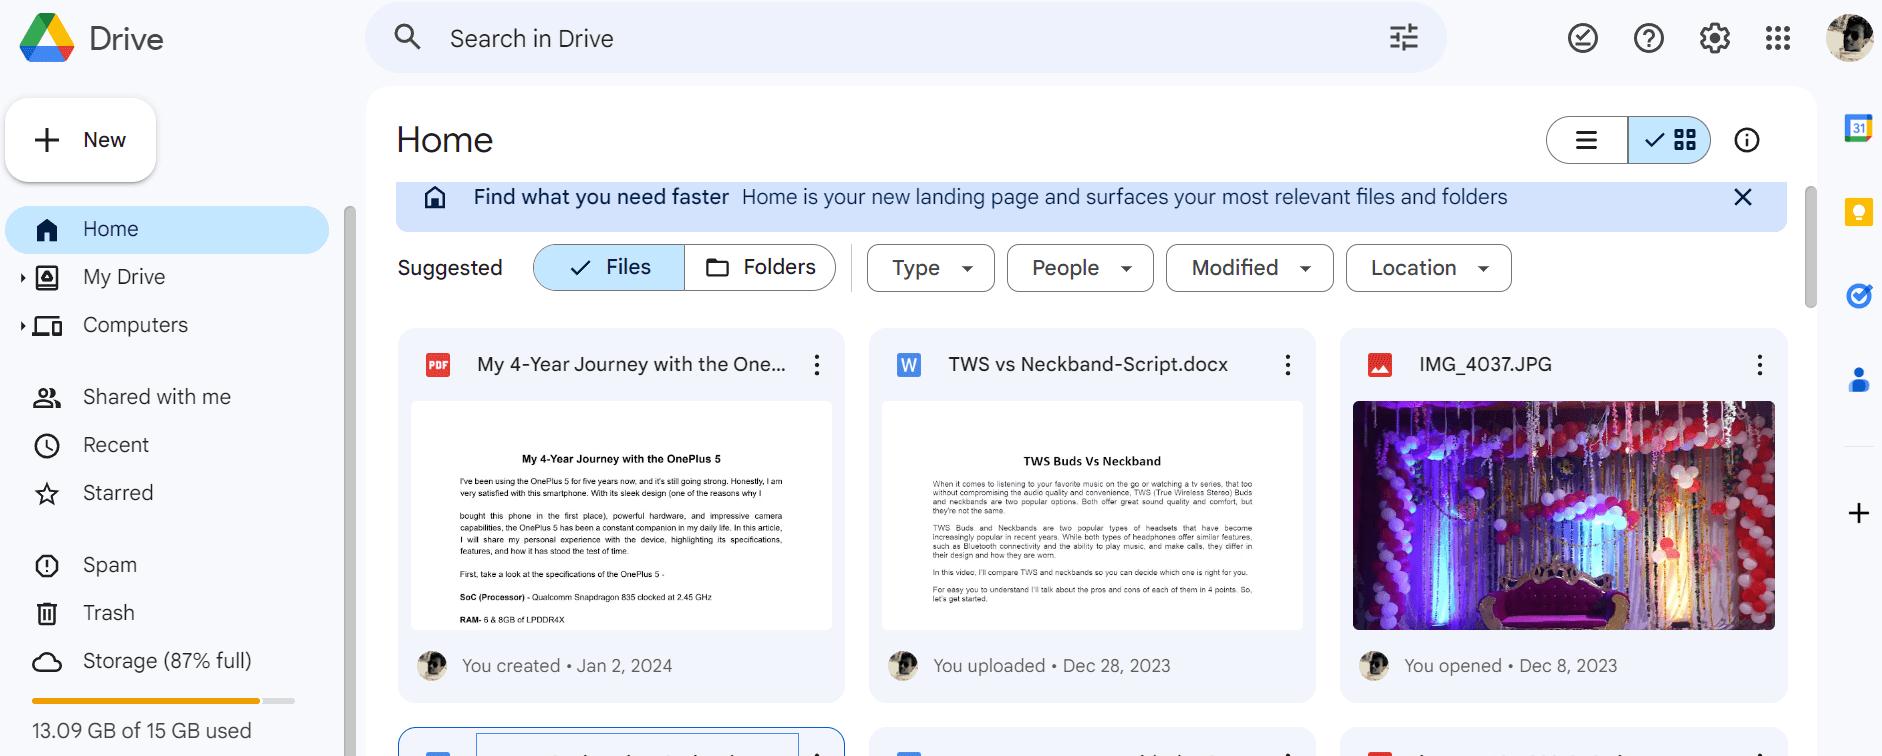
Task: Open the Type filter dropdown
Action: (x=930, y=268)
